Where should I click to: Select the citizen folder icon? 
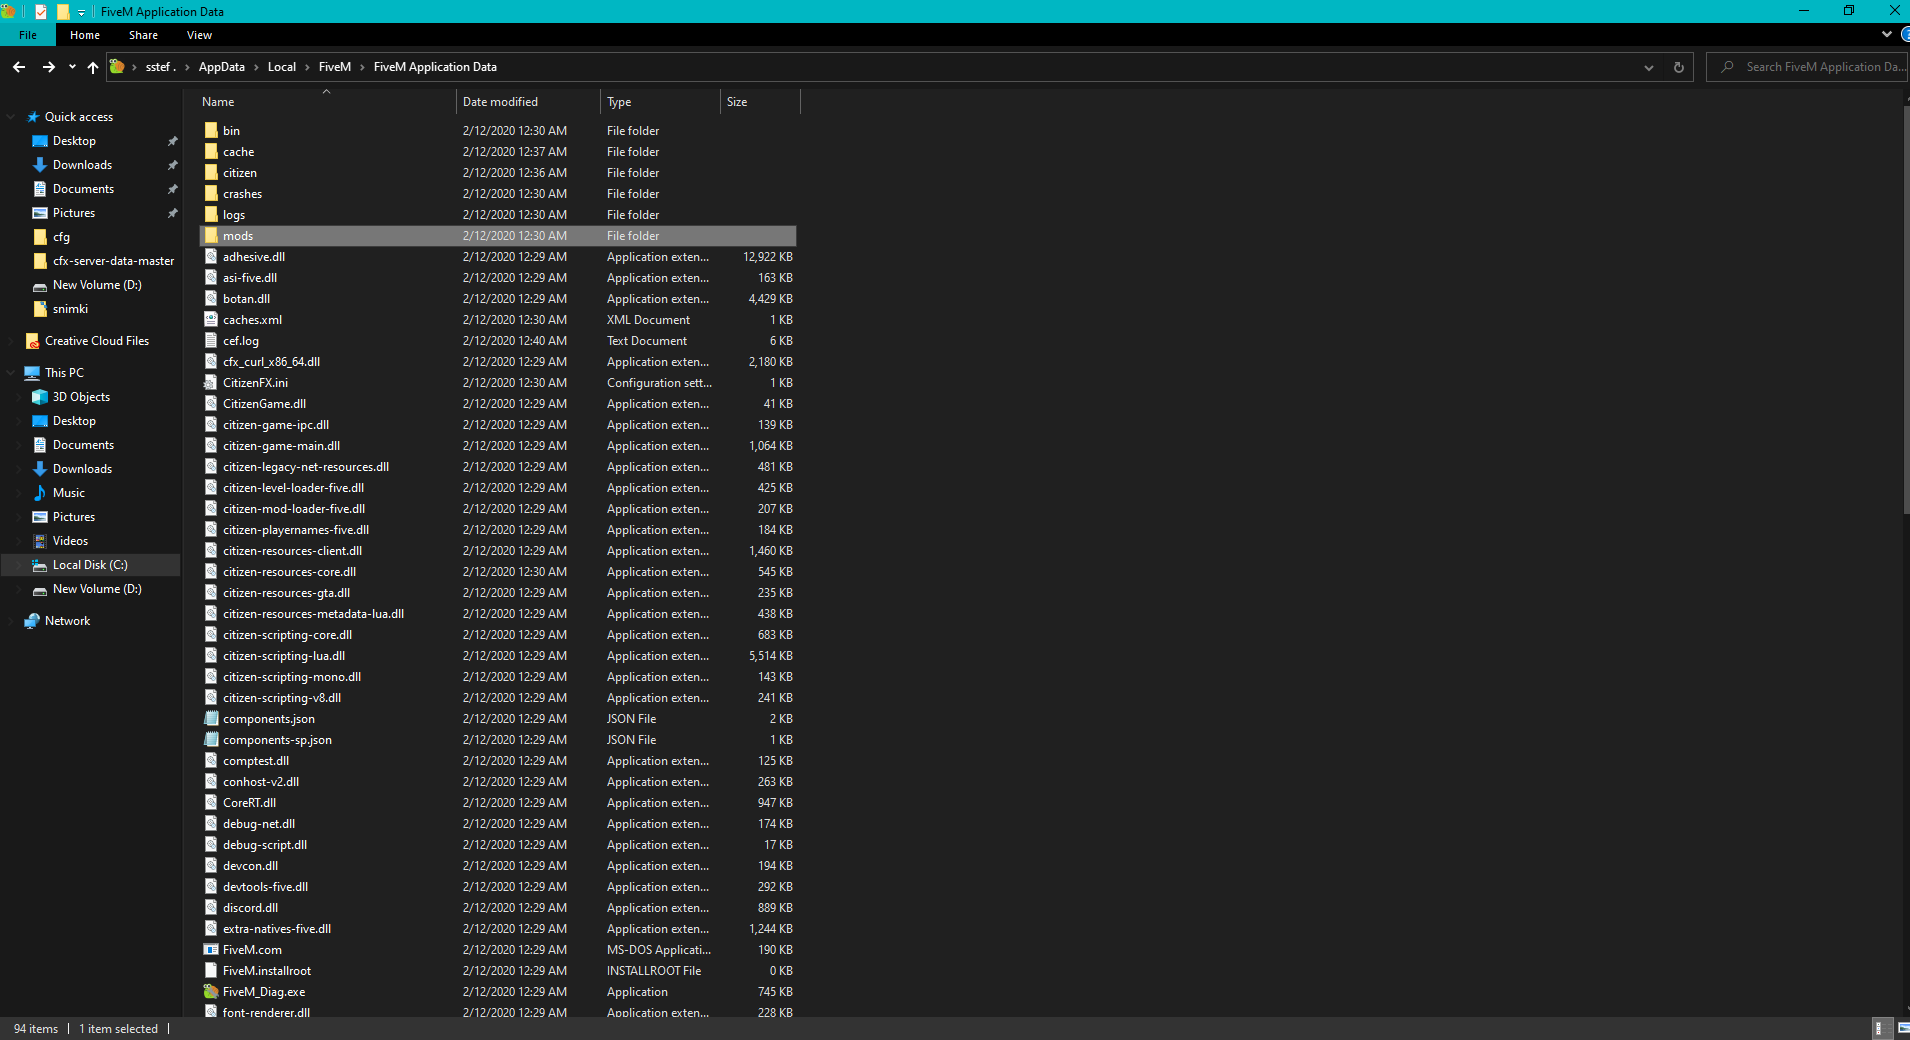click(211, 173)
